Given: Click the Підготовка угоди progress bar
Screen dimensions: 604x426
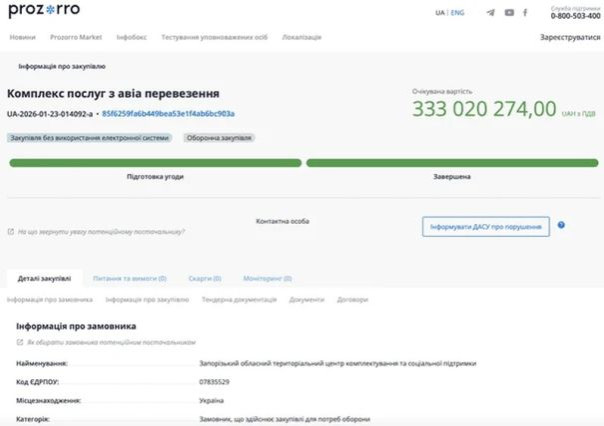Looking at the screenshot, I should [x=155, y=163].
